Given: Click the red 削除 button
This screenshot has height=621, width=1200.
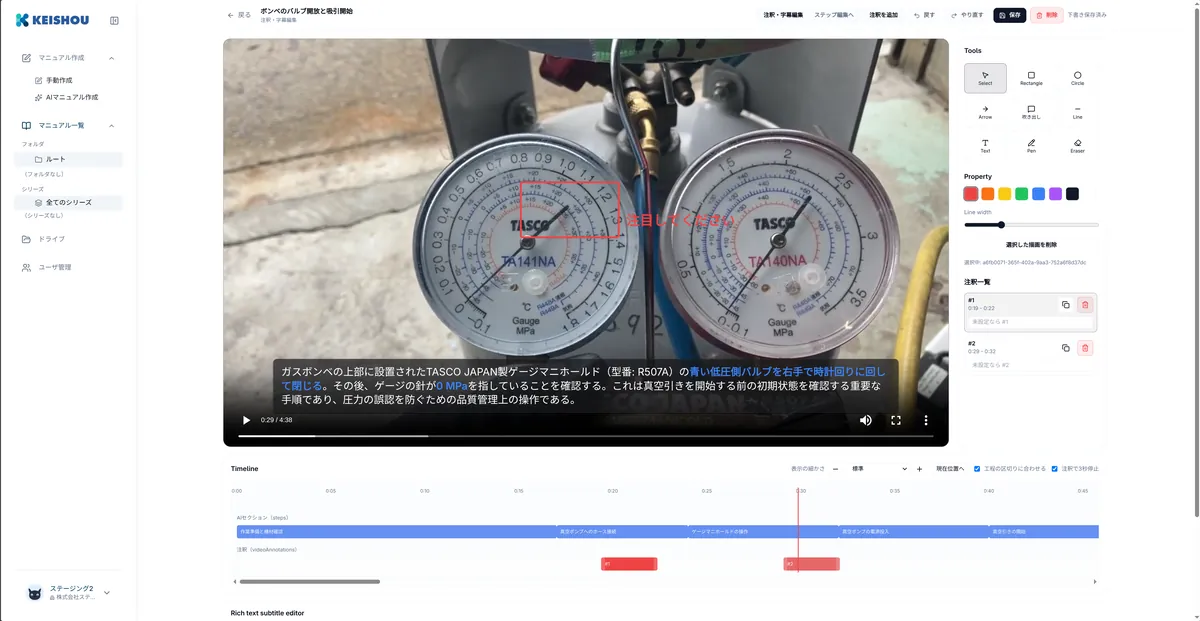Looking at the screenshot, I should pyautogui.click(x=1047, y=15).
